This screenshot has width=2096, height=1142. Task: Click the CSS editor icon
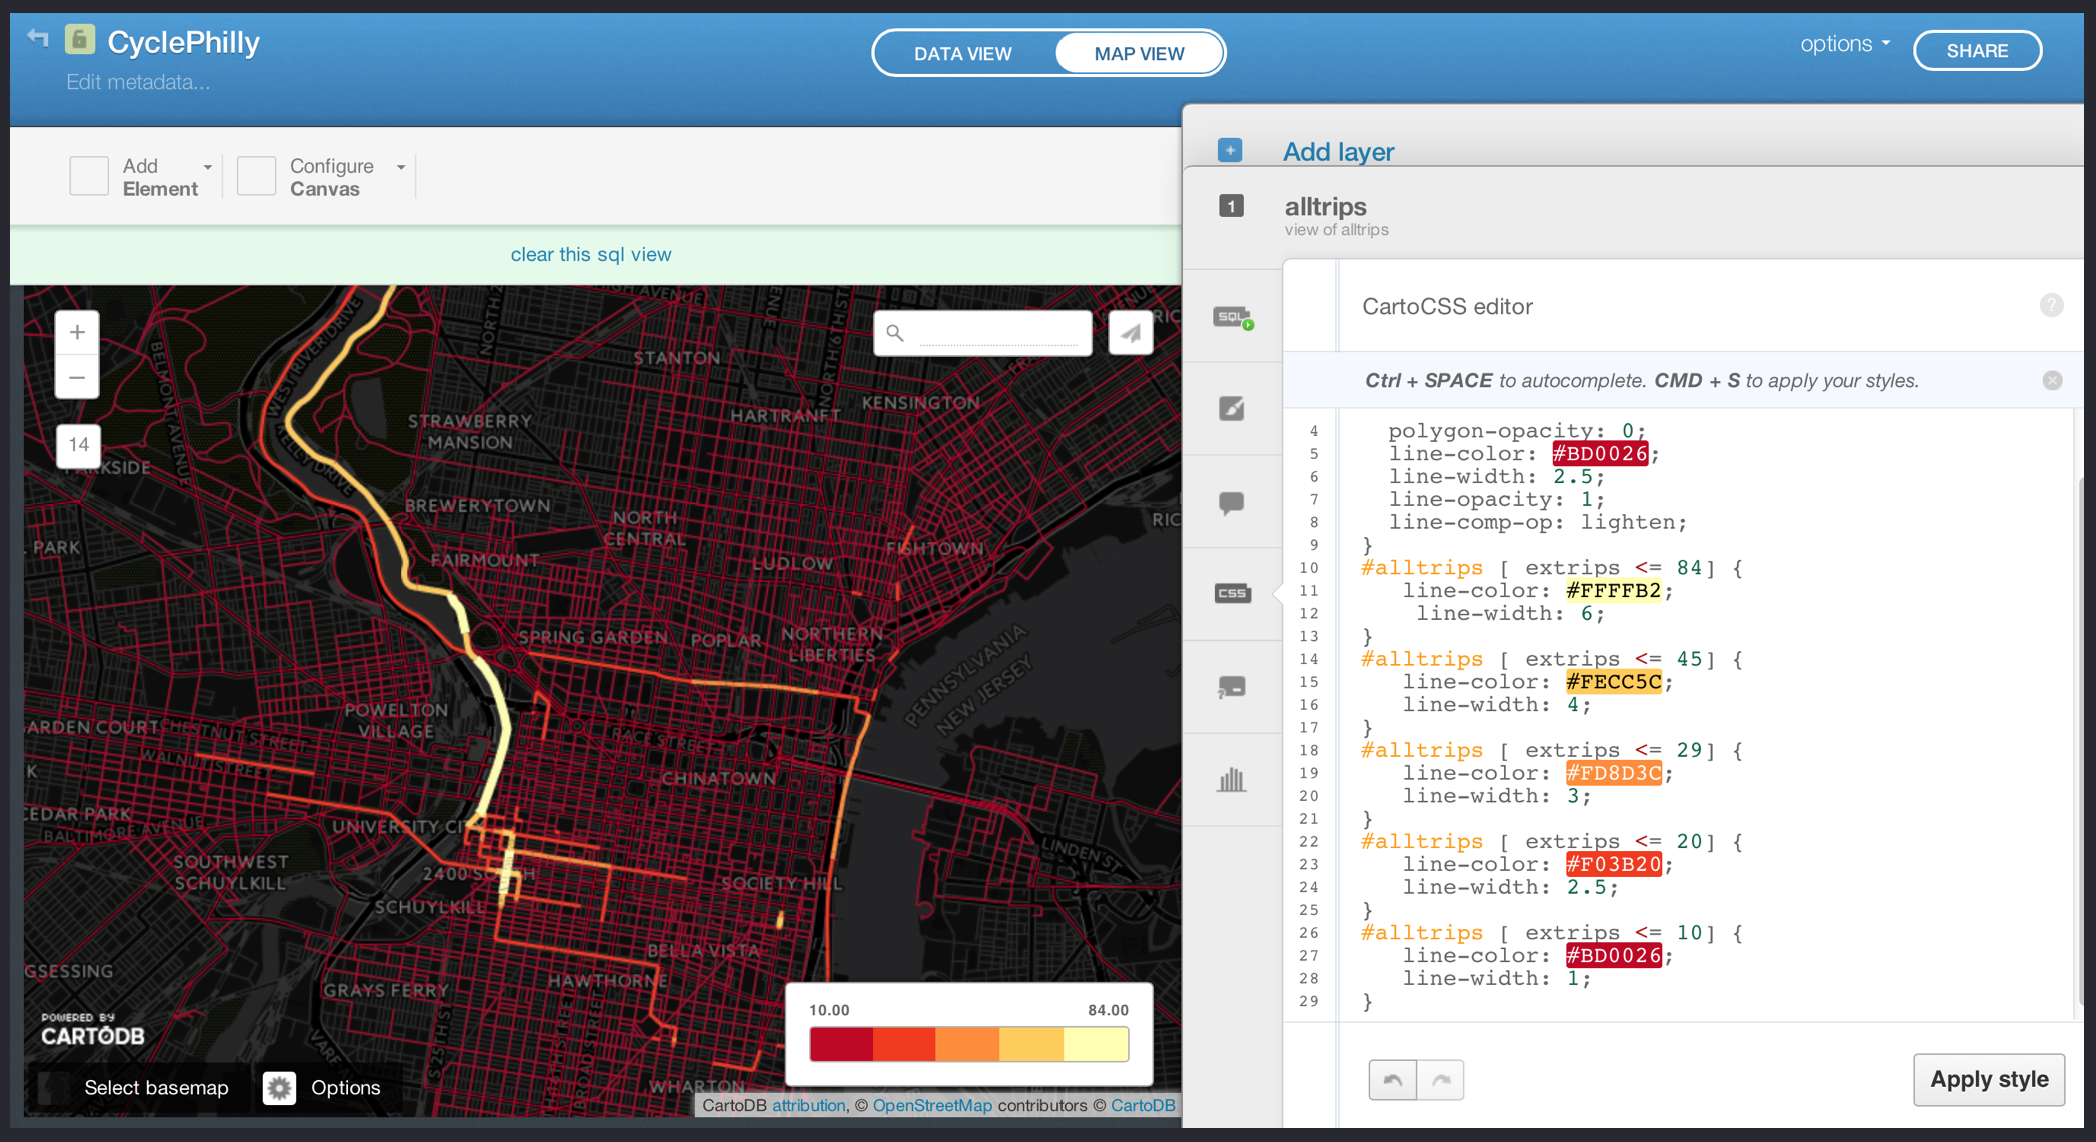(x=1227, y=591)
